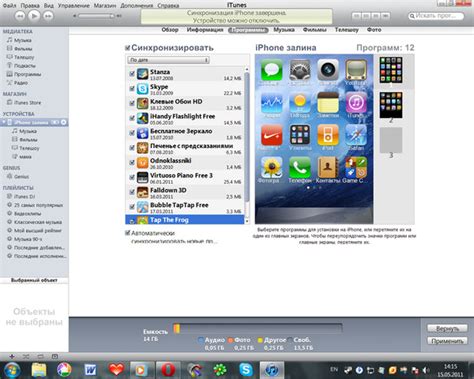
Task: Click the Skype app icon in list
Action: coord(142,89)
